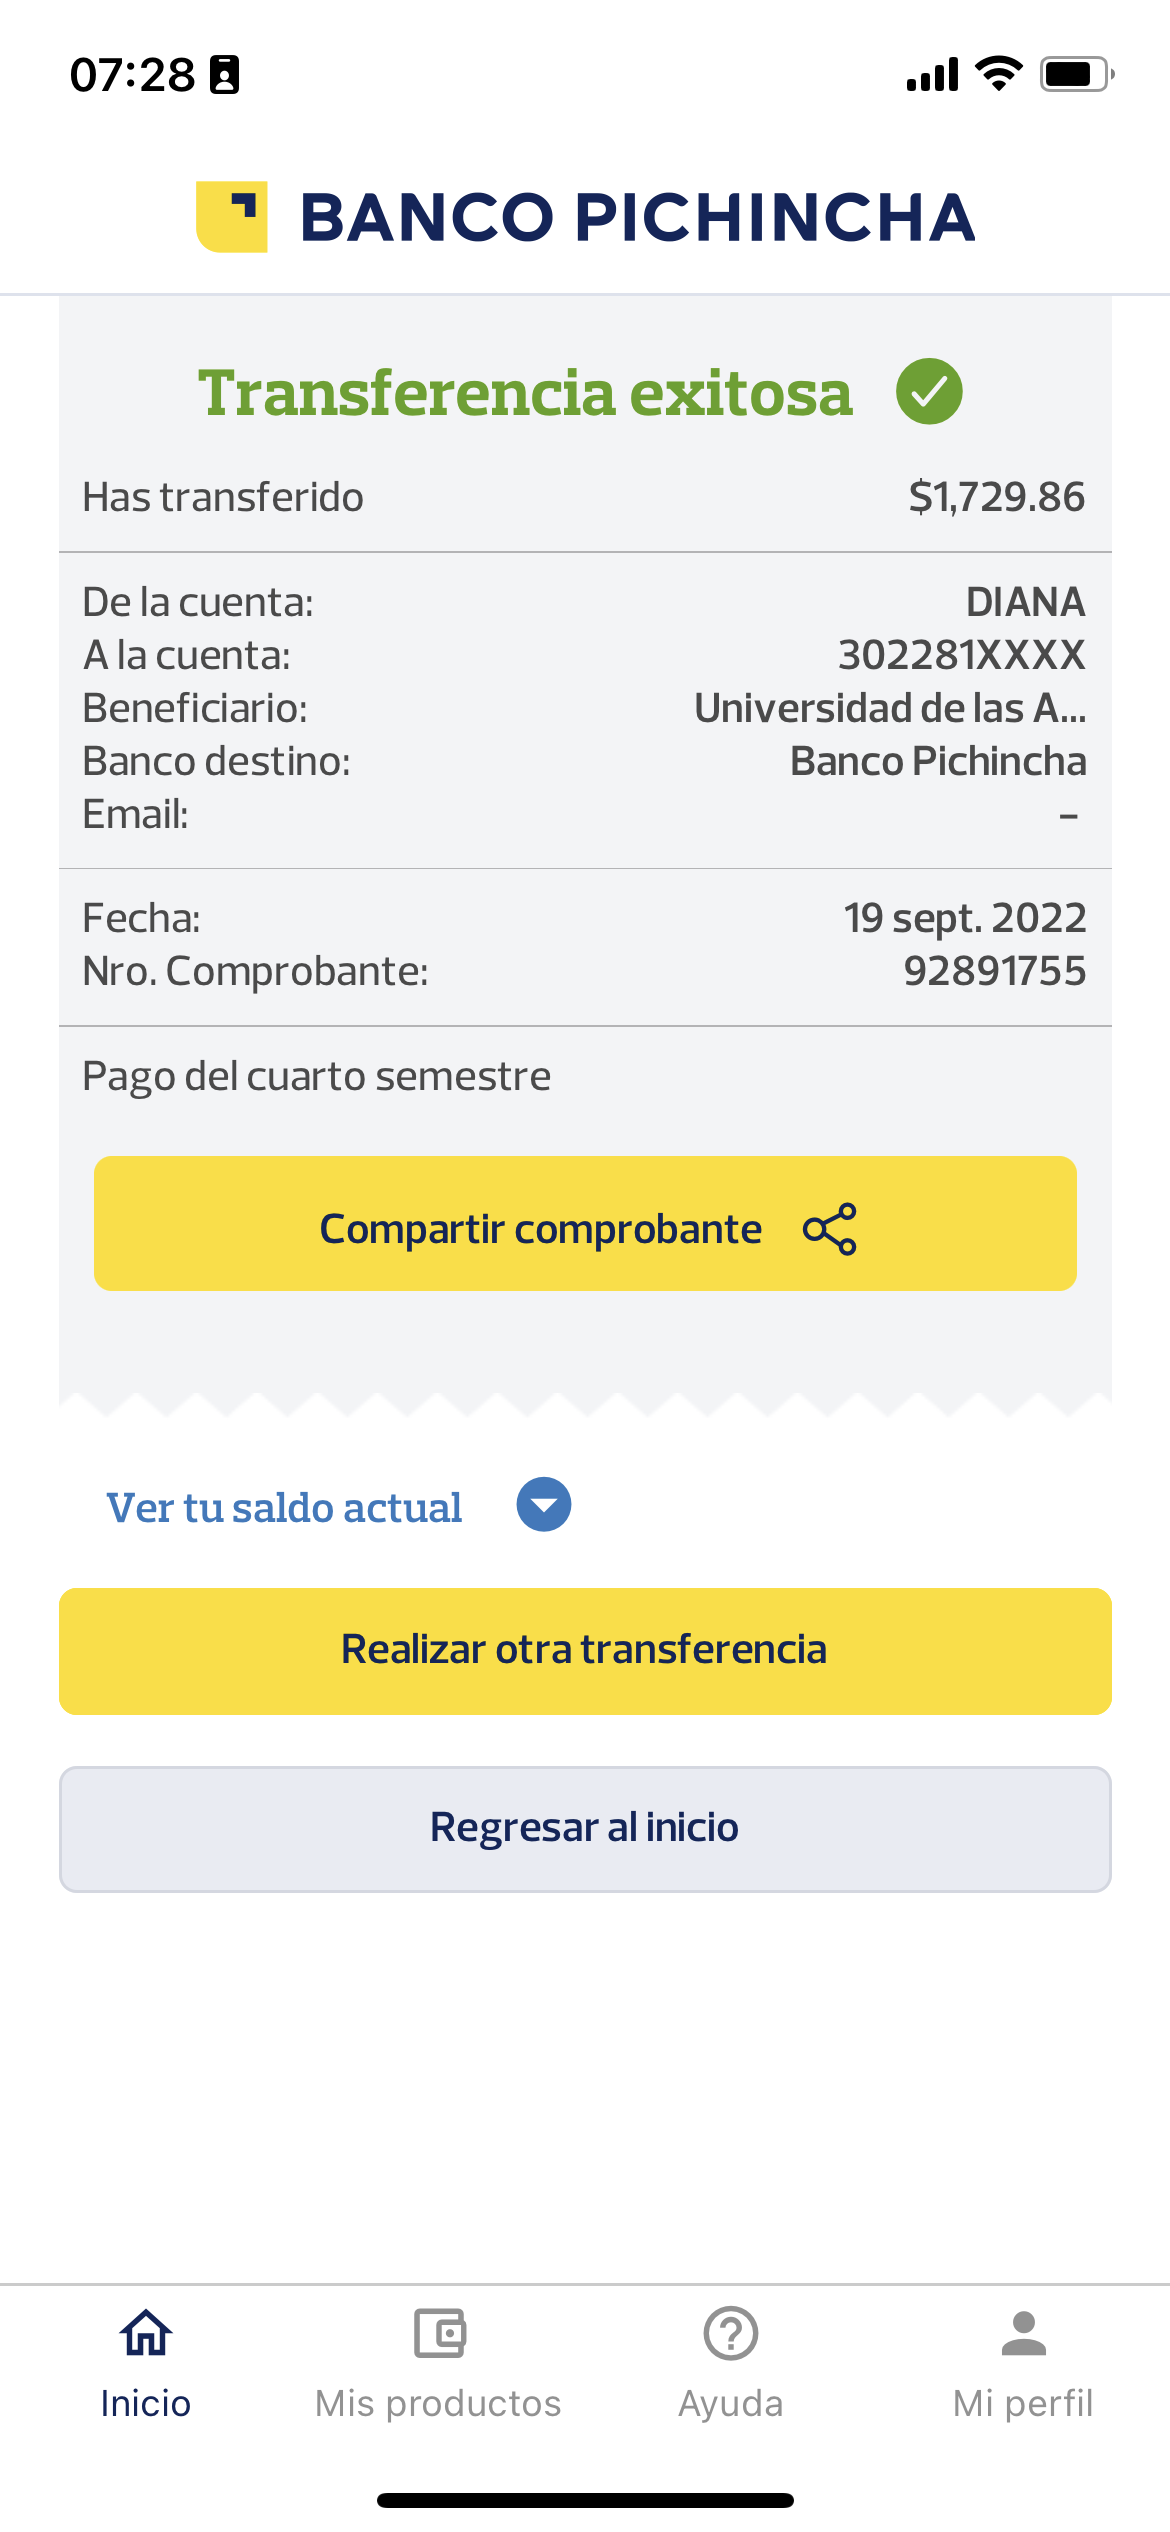Tap the share icon on comprobante button
This screenshot has height=2532, width=1170.
(830, 1229)
